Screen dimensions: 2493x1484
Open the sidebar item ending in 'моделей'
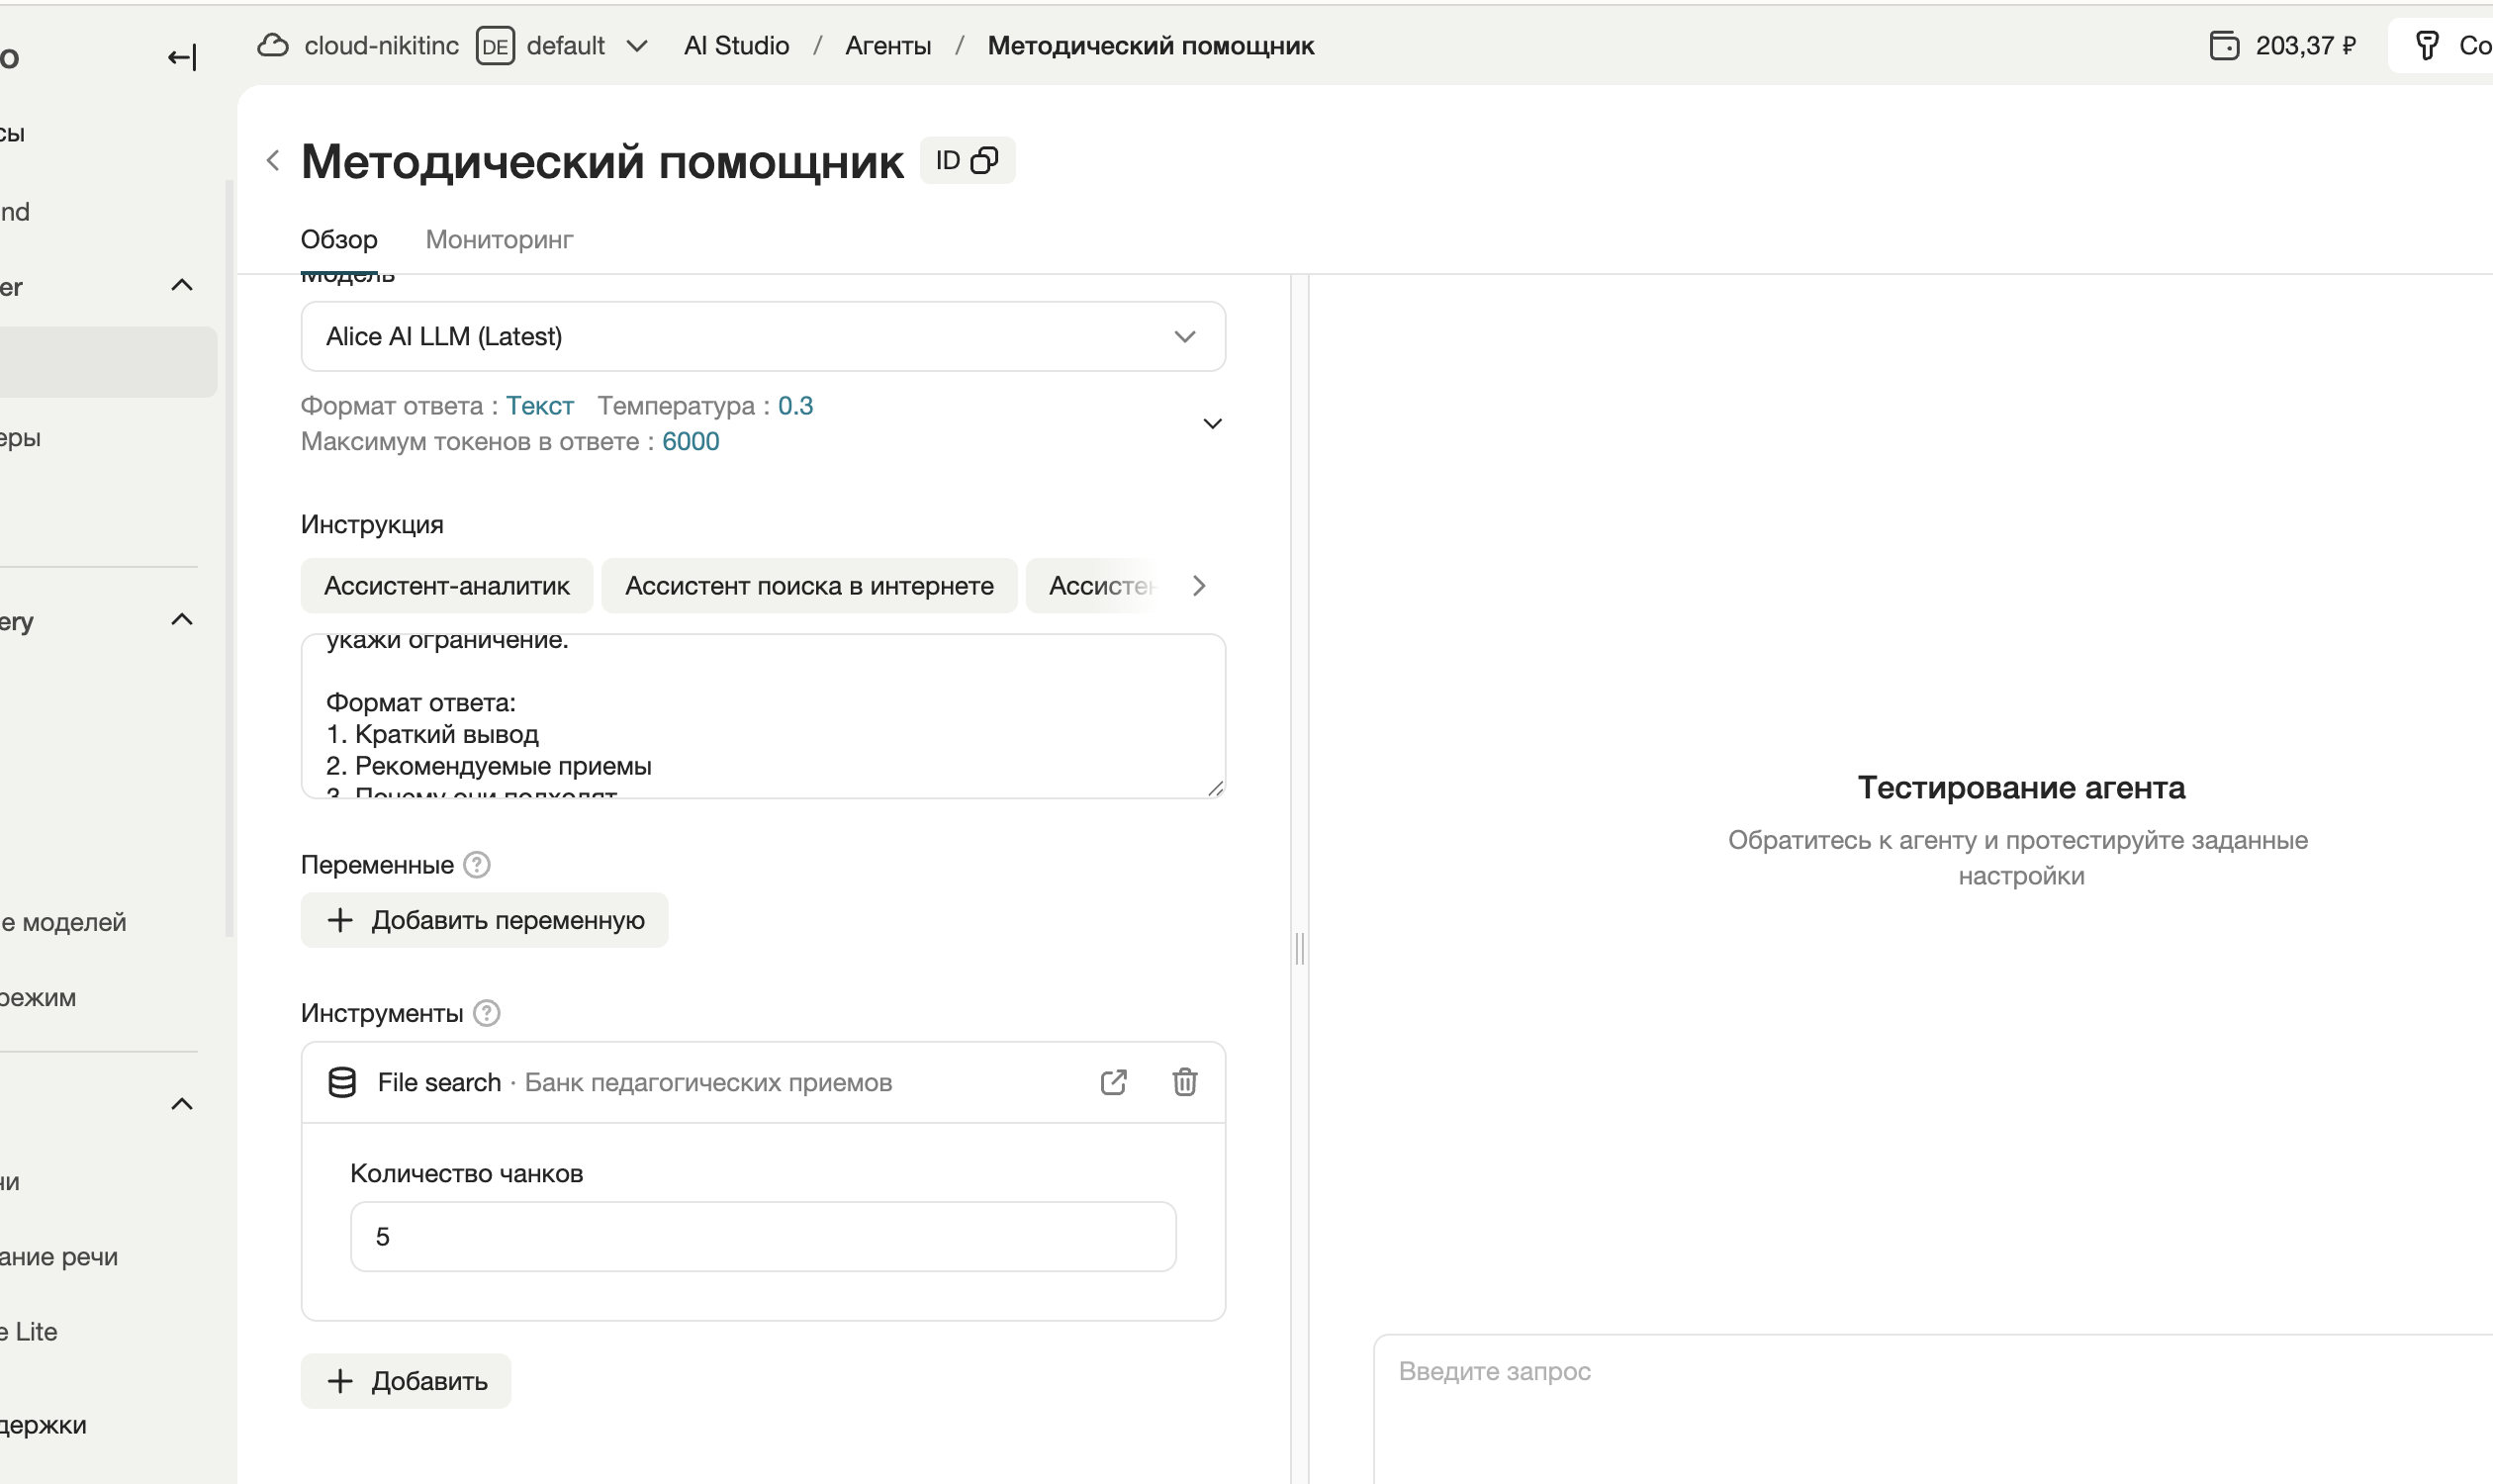pos(64,922)
